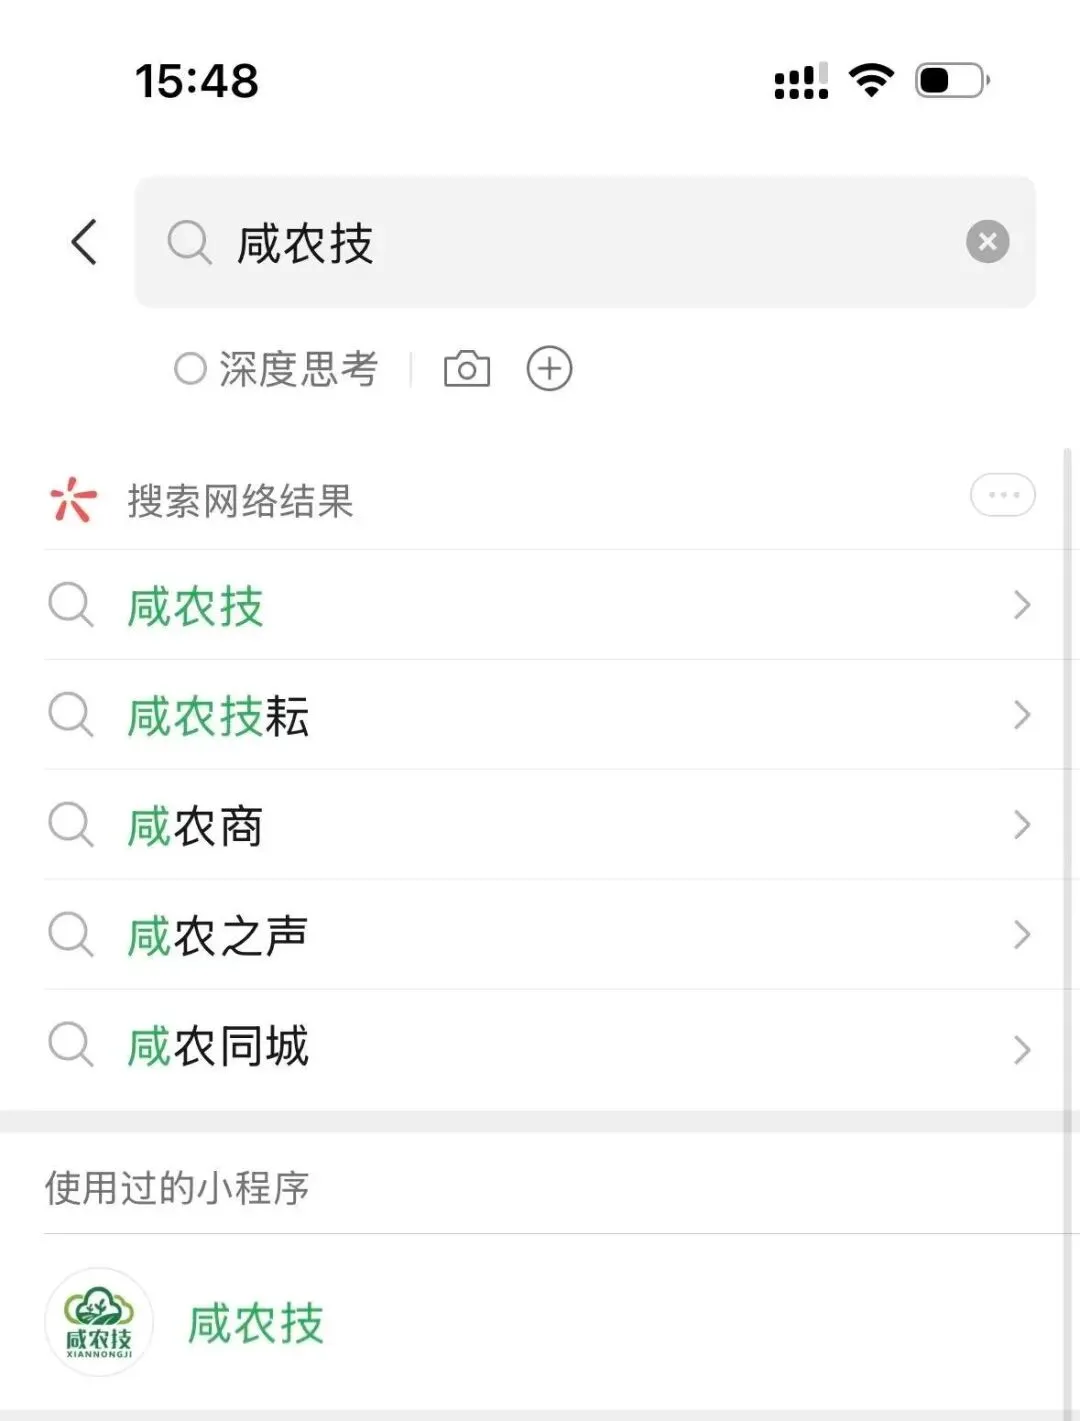The height and width of the screenshot is (1421, 1080).
Task: Open camera image search icon
Action: [x=467, y=369]
